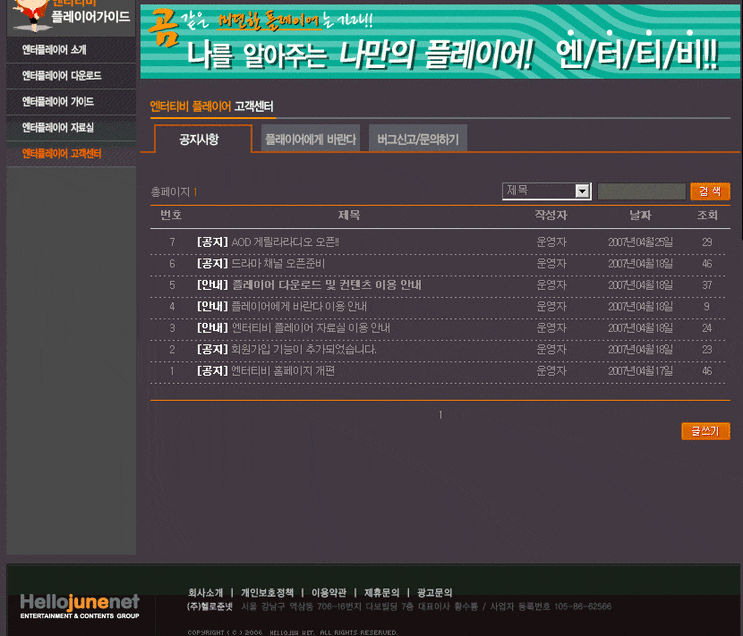Click the top banner 나만의 플레이어
The image size is (743, 636).
click(440, 41)
